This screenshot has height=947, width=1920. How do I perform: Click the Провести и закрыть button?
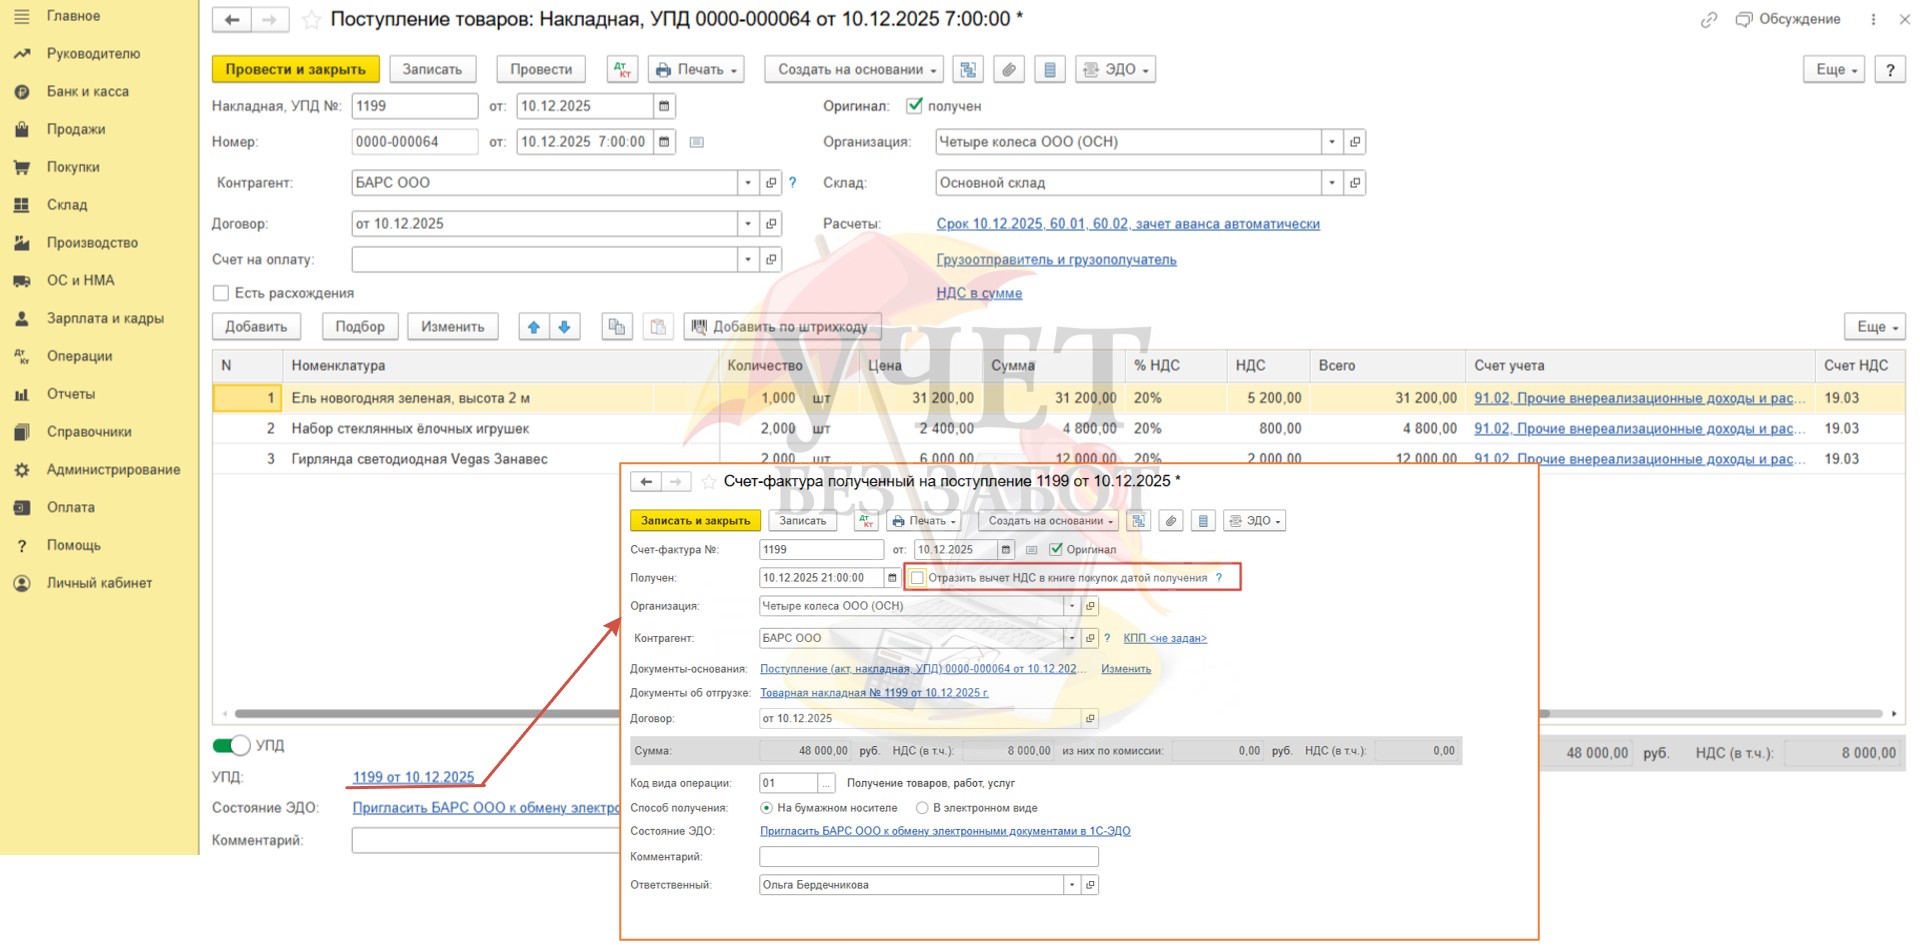click(295, 69)
